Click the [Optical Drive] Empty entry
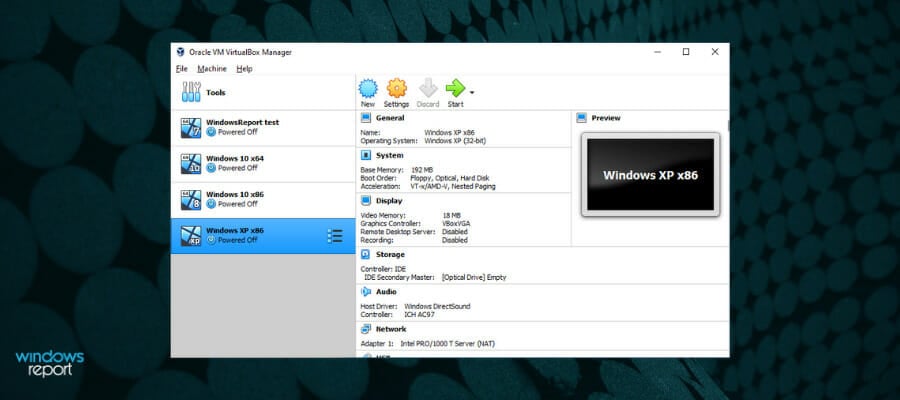Image resolution: width=900 pixels, height=400 pixels. pos(474,277)
